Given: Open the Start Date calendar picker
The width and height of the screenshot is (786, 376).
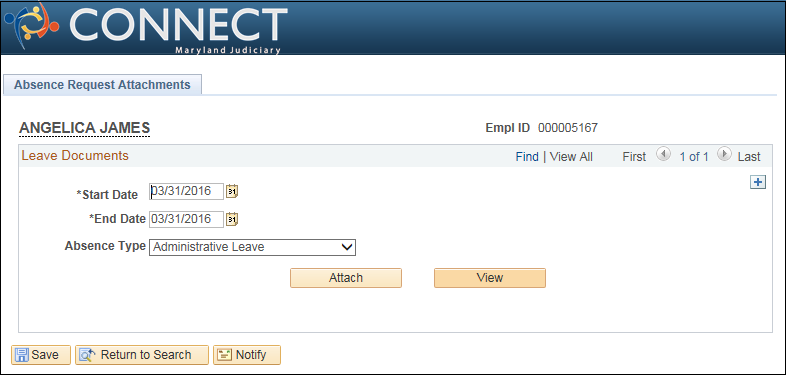Looking at the screenshot, I should tap(232, 192).
